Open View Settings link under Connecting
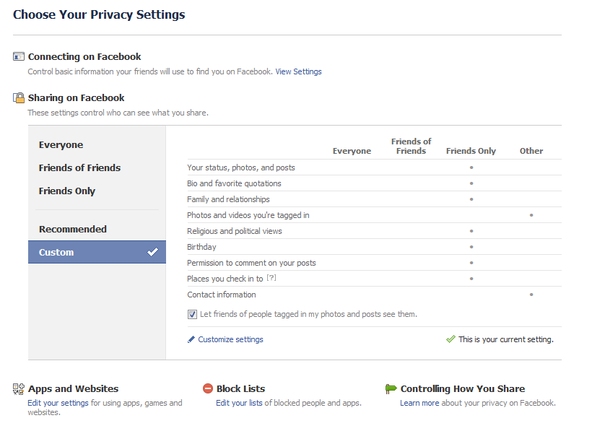Screen dimensions: 600x431 click(x=298, y=72)
